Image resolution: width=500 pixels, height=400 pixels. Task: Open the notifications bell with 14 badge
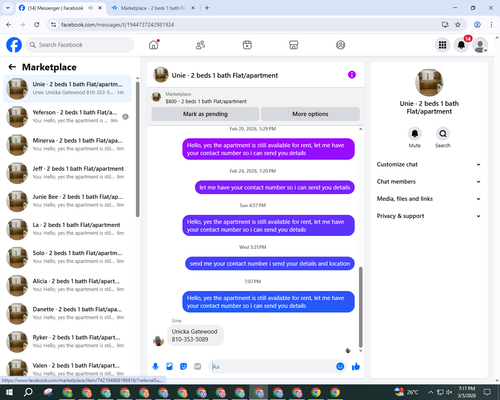461,45
